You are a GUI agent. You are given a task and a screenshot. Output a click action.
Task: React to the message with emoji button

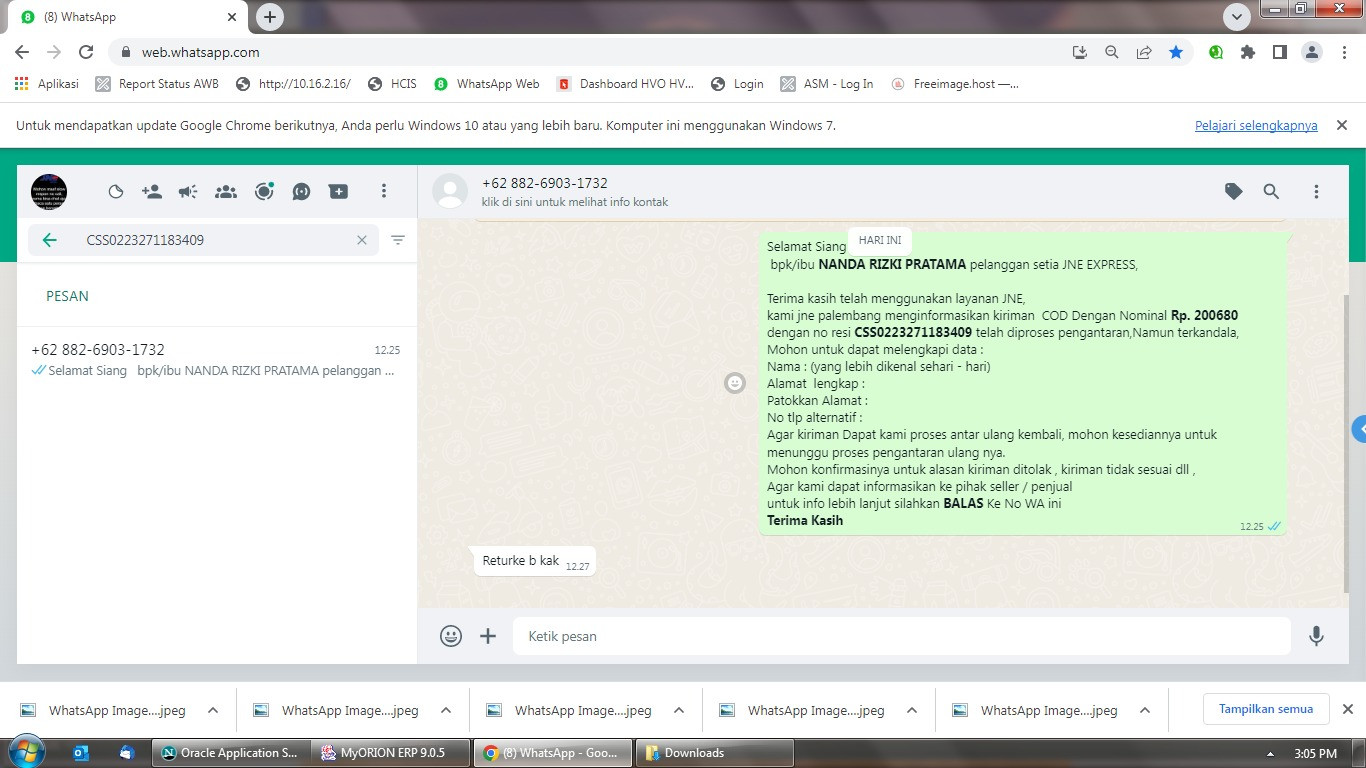pyautogui.click(x=735, y=382)
